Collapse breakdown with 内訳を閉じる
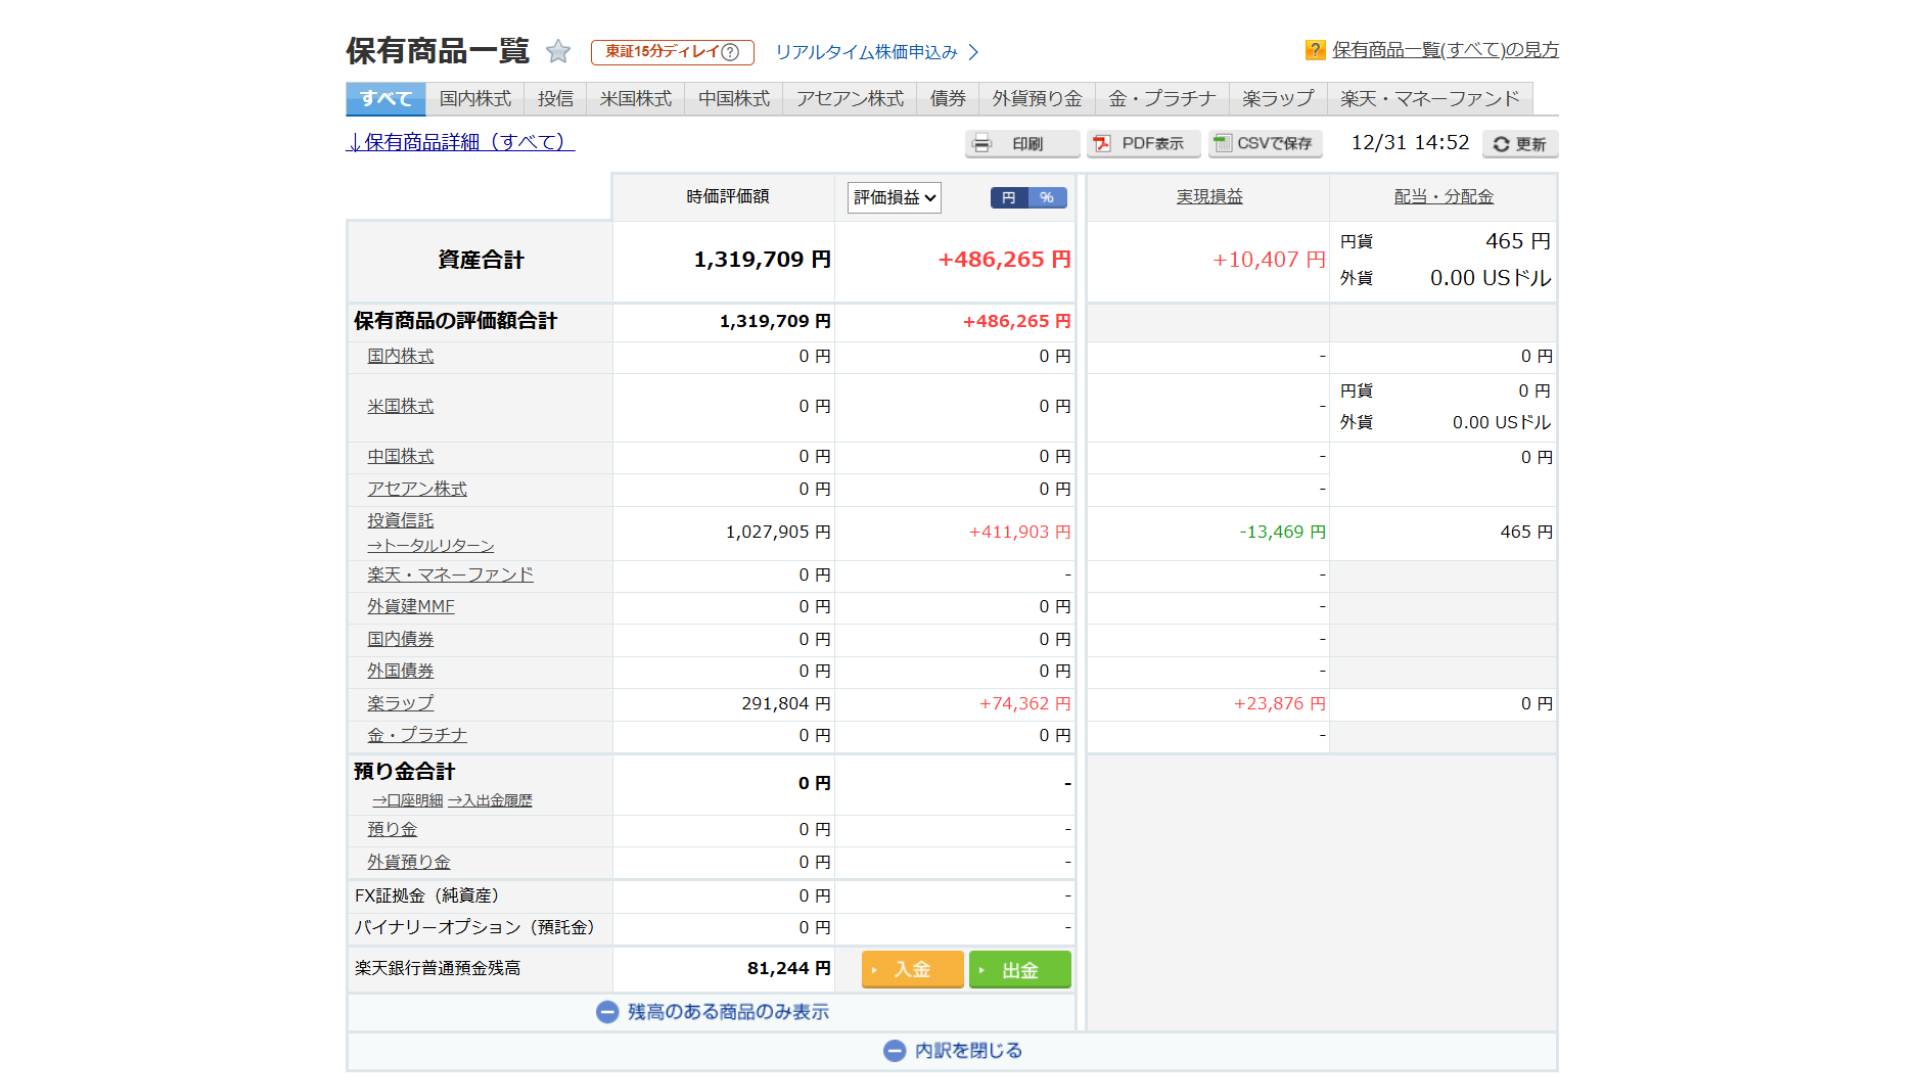 tap(953, 1050)
